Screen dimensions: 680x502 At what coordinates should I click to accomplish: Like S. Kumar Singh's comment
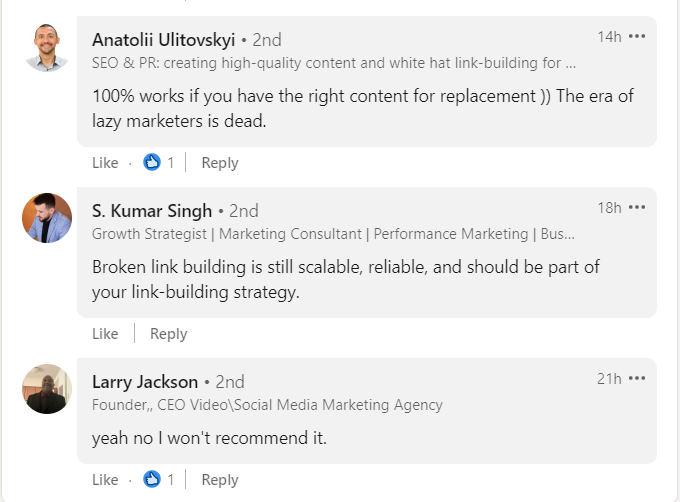[x=105, y=333]
